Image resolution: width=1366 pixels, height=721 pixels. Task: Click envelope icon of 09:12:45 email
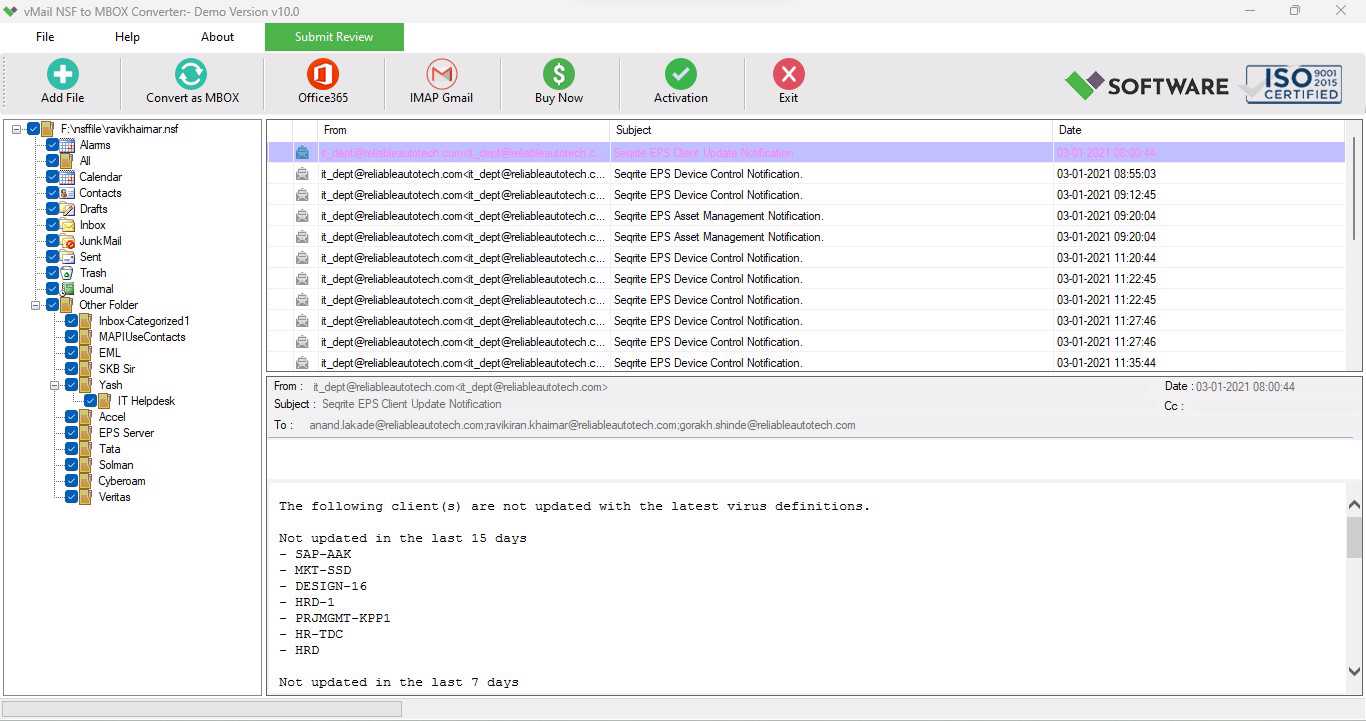click(302, 195)
